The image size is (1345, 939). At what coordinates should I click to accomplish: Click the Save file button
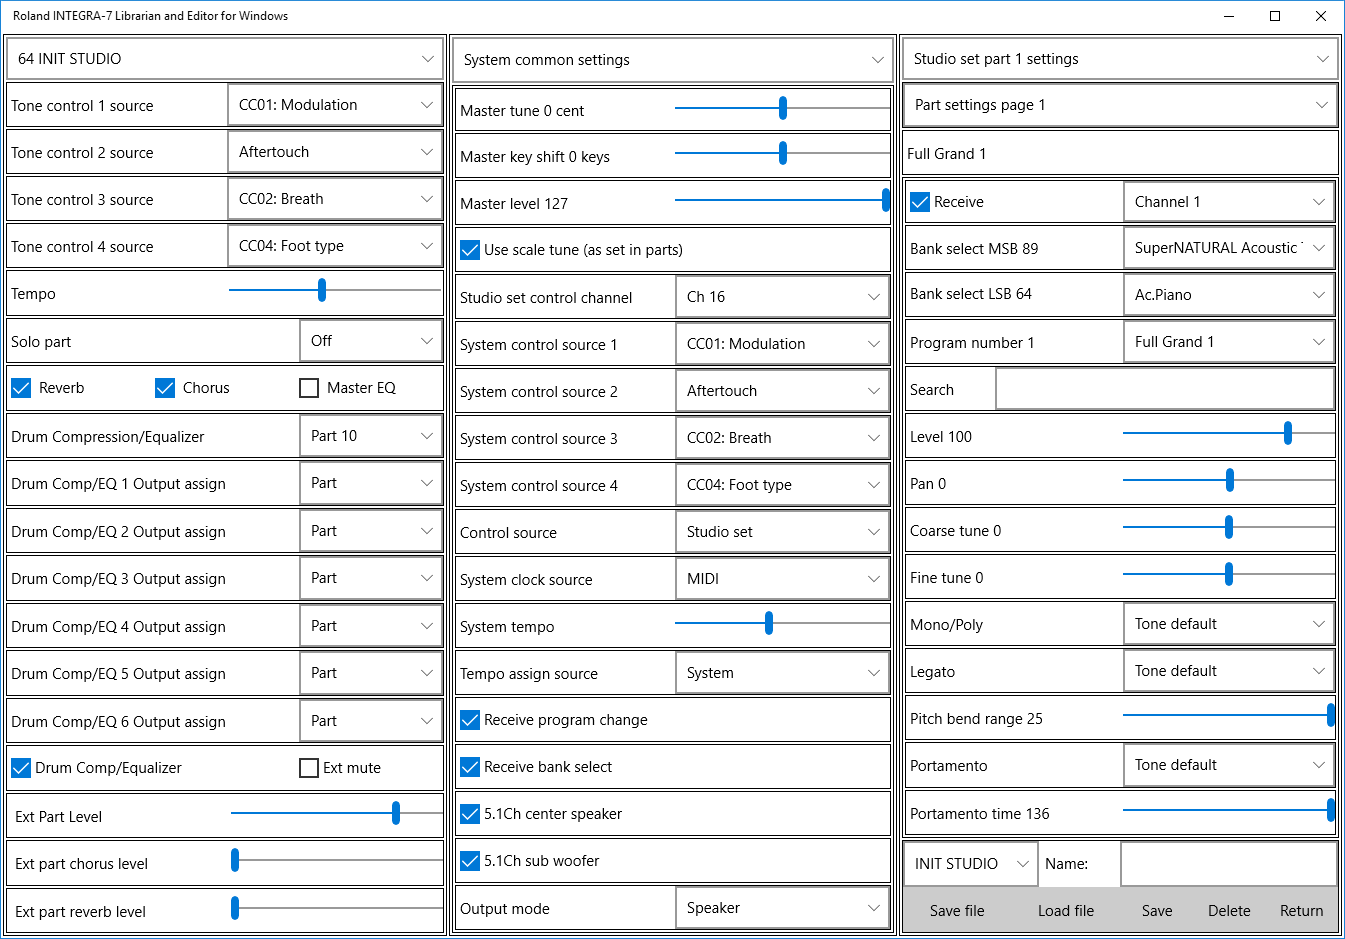click(957, 911)
